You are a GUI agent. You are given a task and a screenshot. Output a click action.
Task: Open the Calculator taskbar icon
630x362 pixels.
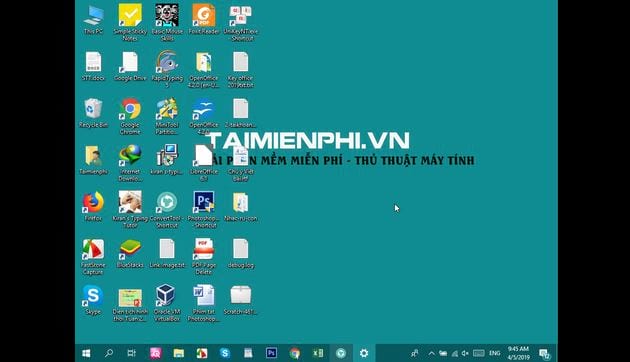(248, 353)
